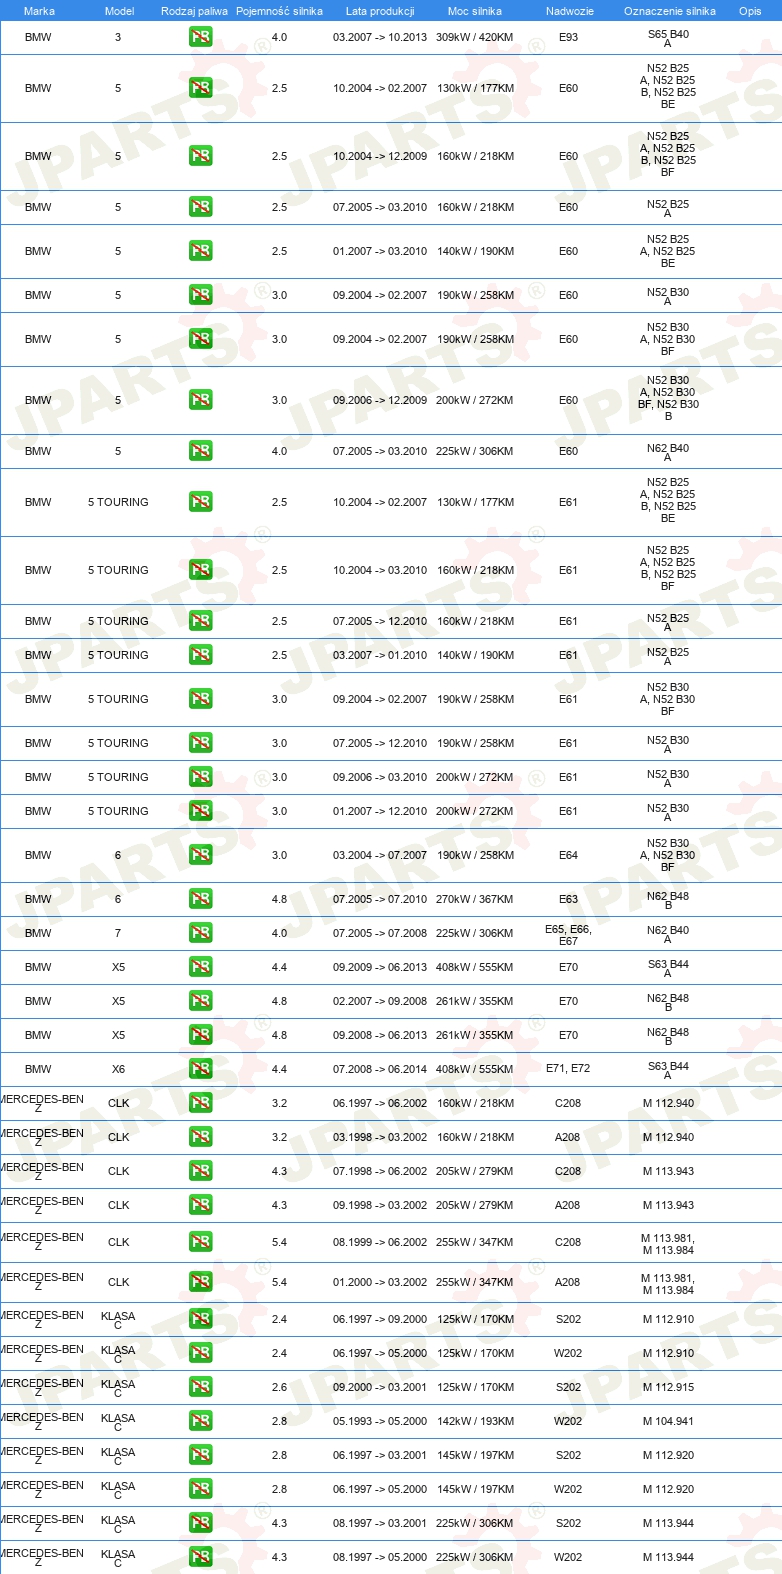
Task: Click the Oznaczenie silnika column header
Action: click(670, 11)
